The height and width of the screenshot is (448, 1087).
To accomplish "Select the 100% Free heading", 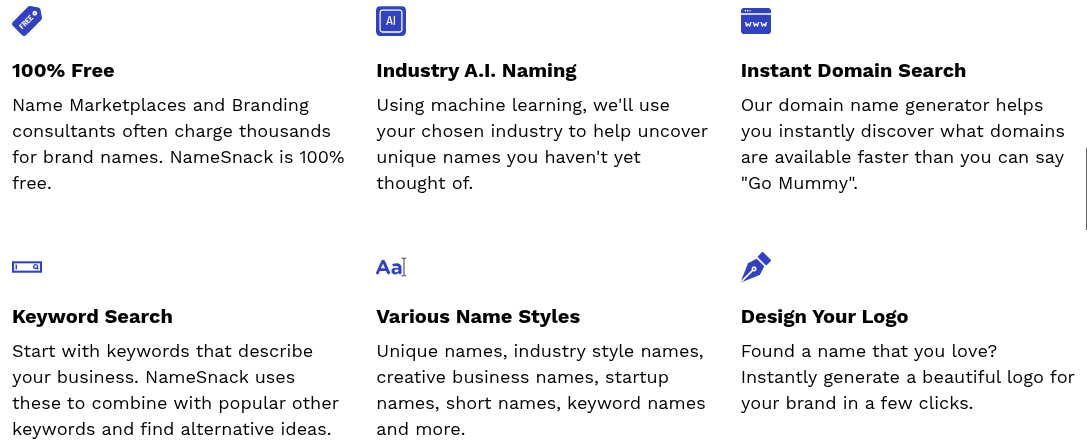I will coord(63,71).
